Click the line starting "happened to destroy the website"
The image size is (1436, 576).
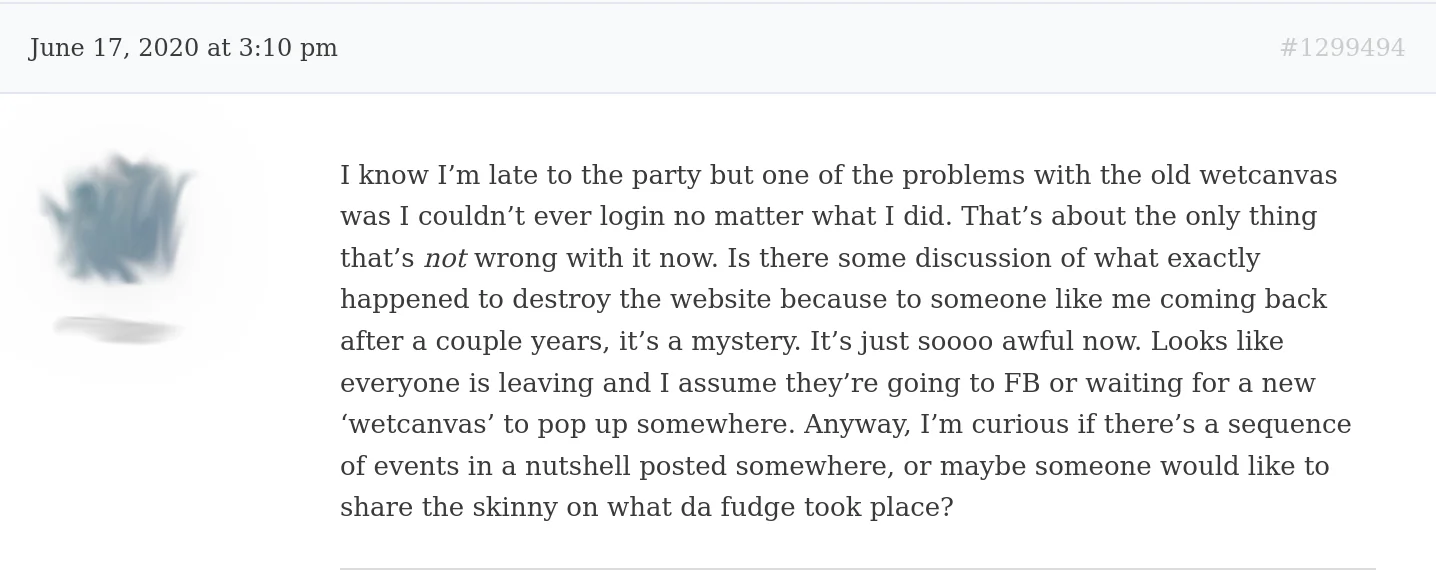[x=832, y=301]
